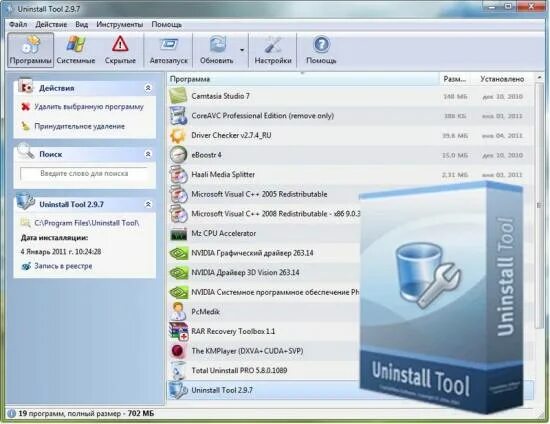Viewport: 550px width, 424px height.
Task: Click the folder icon beside install path
Action: click(25, 223)
